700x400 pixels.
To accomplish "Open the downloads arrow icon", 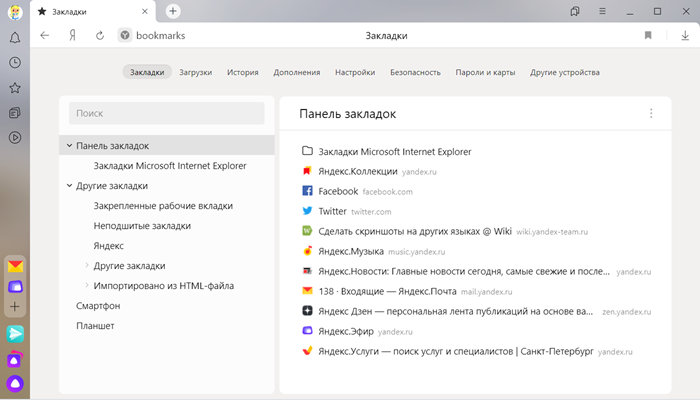I will click(x=685, y=35).
